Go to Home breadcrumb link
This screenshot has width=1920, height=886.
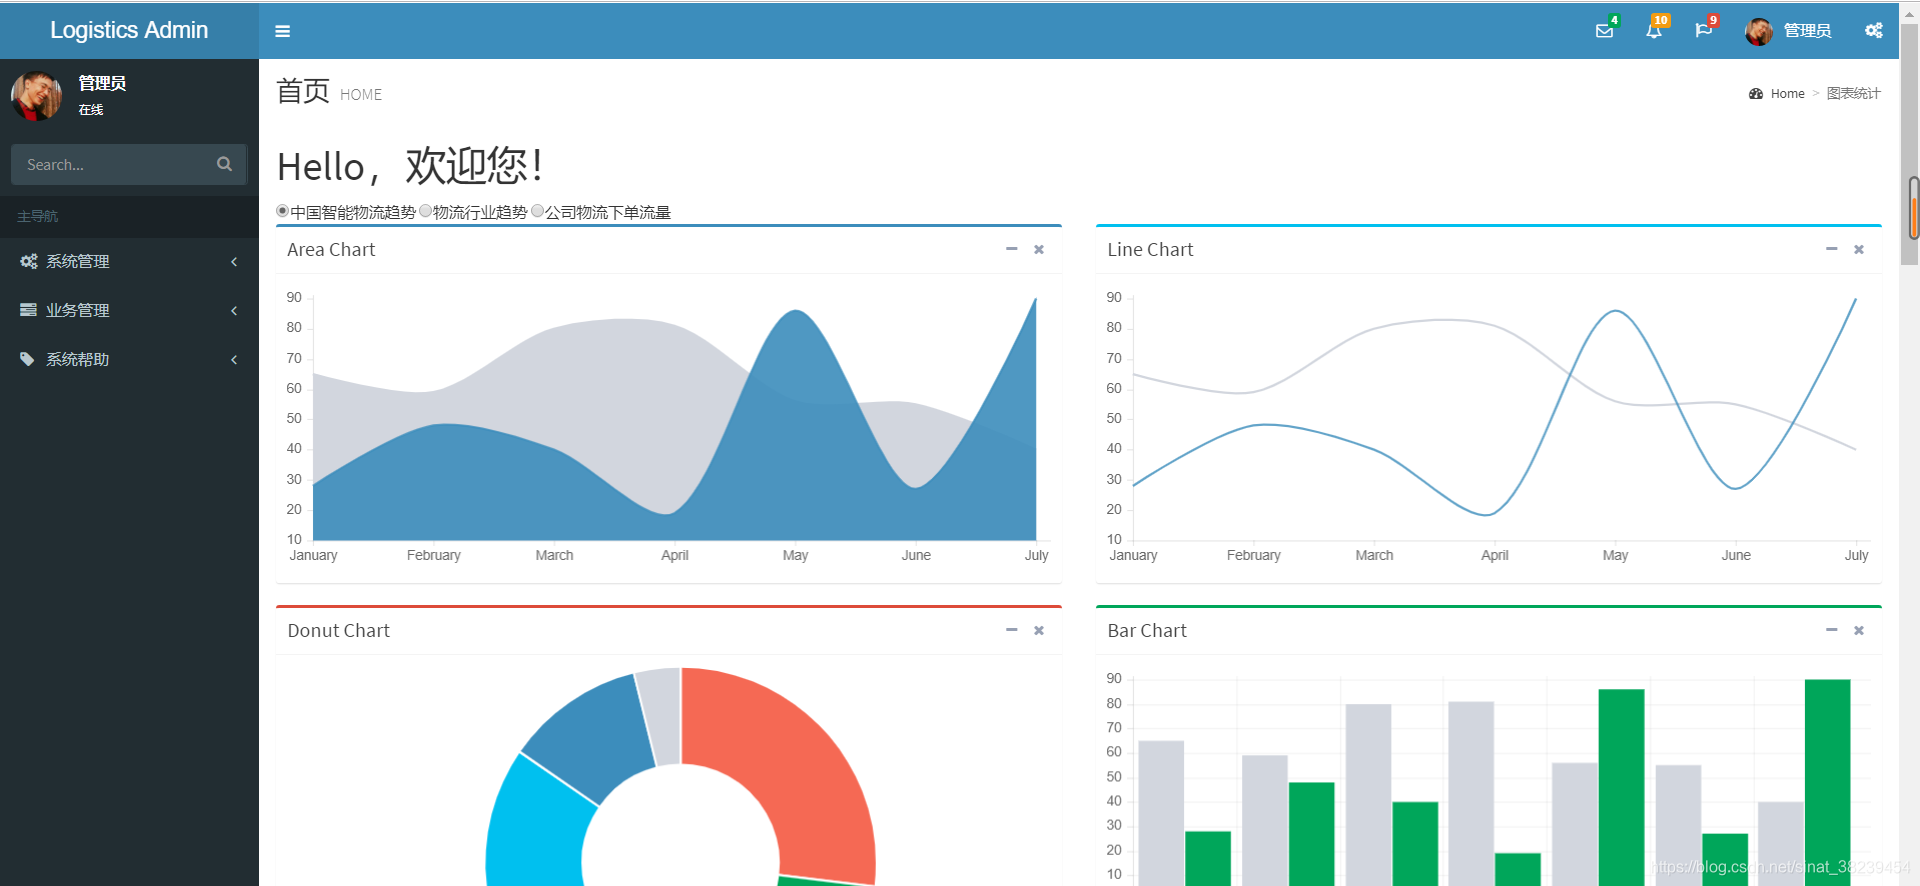pyautogui.click(x=1787, y=94)
